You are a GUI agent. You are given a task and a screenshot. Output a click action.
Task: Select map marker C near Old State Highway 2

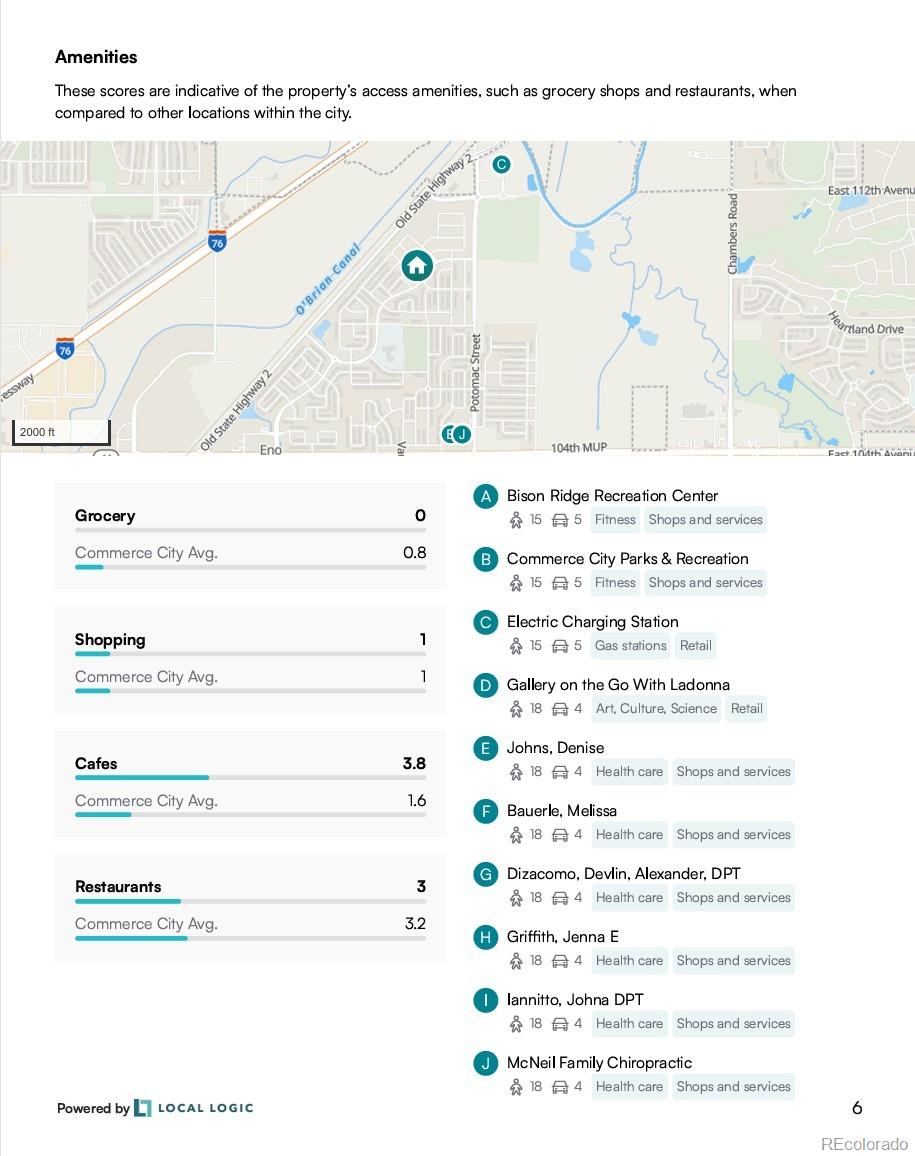(x=501, y=164)
